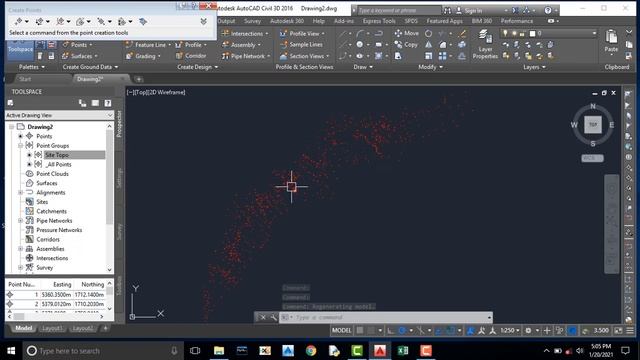Switch to the Start file tab
This screenshot has width=640, height=360.
[25, 79]
